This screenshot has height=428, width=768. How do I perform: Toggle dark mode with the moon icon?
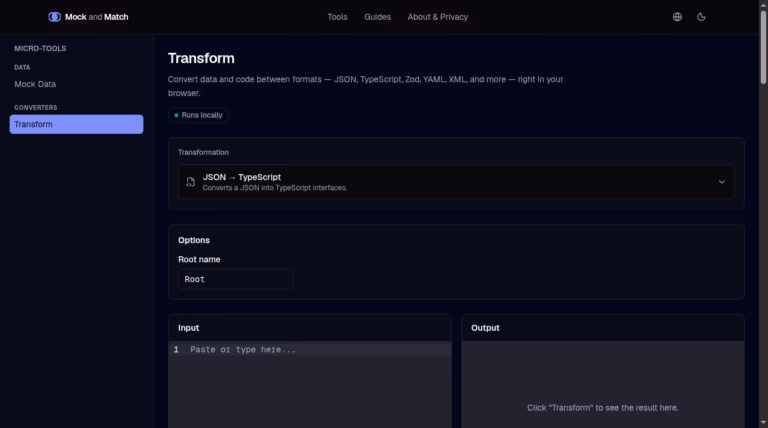click(x=701, y=17)
